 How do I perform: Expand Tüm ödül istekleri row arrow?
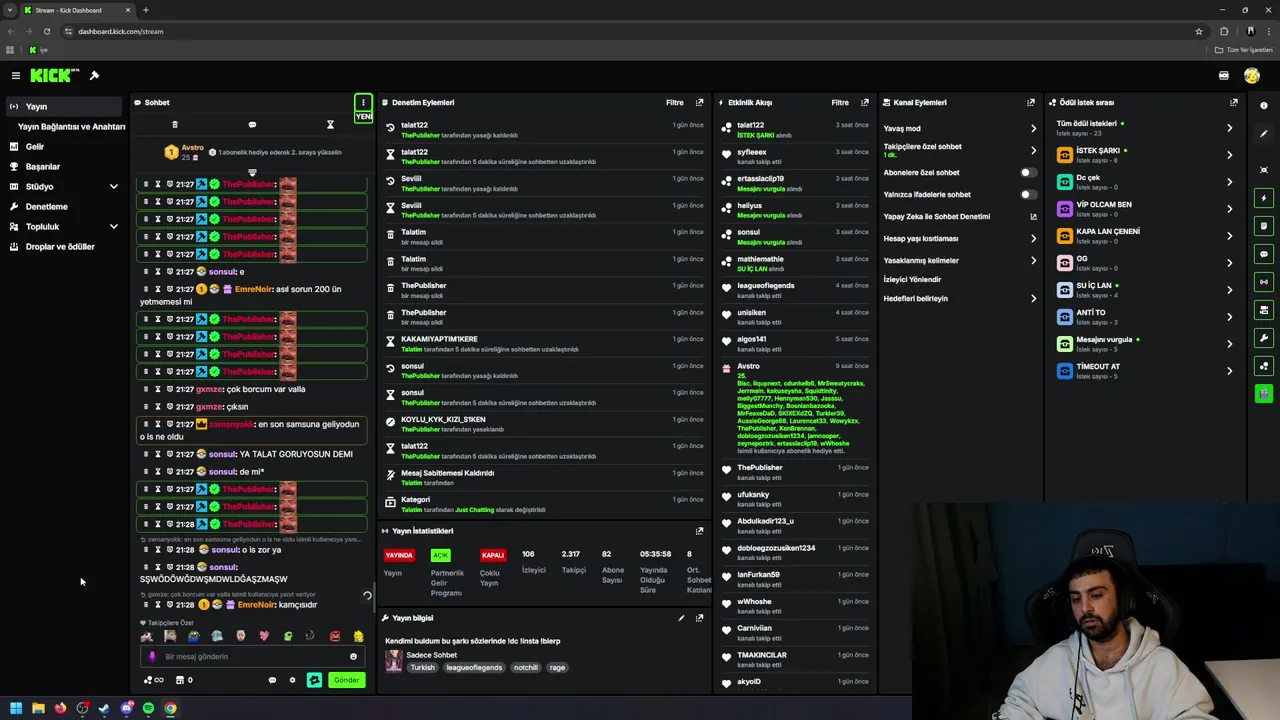click(x=1229, y=128)
